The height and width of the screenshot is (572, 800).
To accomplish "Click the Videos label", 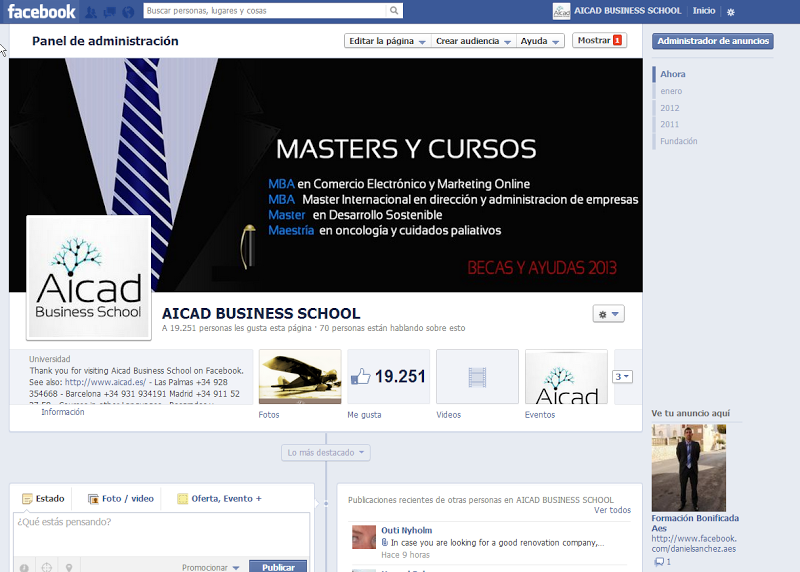I will [448, 415].
